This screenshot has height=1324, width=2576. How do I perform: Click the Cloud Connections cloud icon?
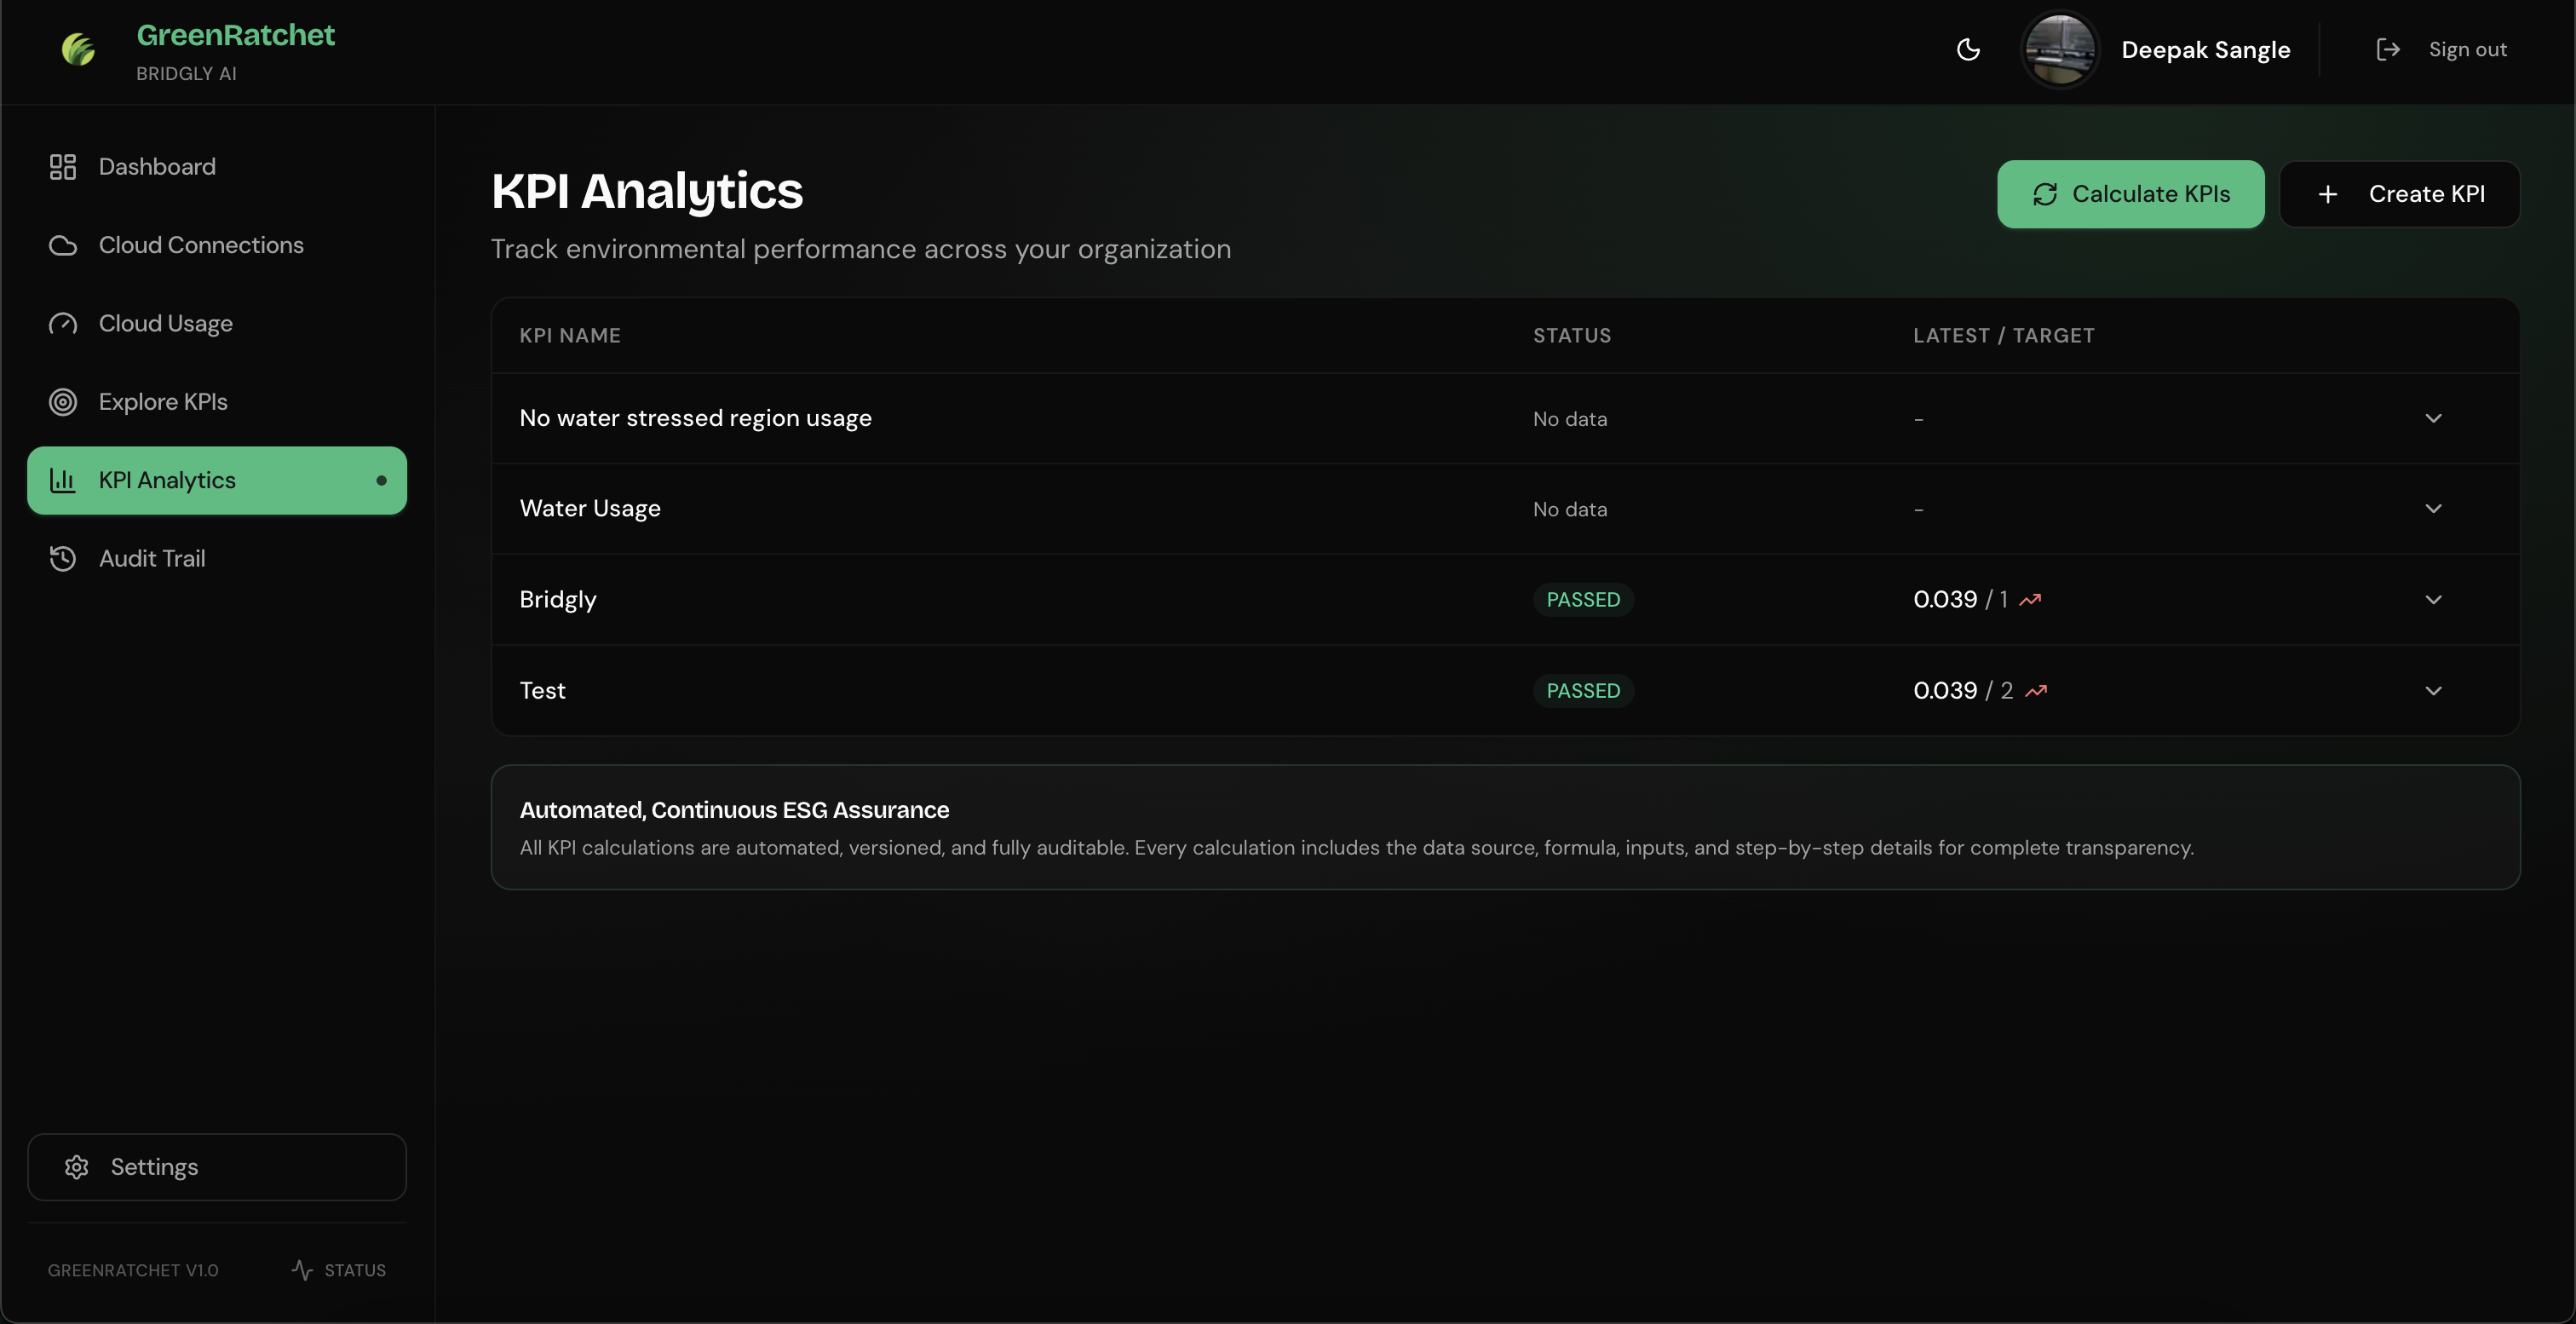click(63, 245)
